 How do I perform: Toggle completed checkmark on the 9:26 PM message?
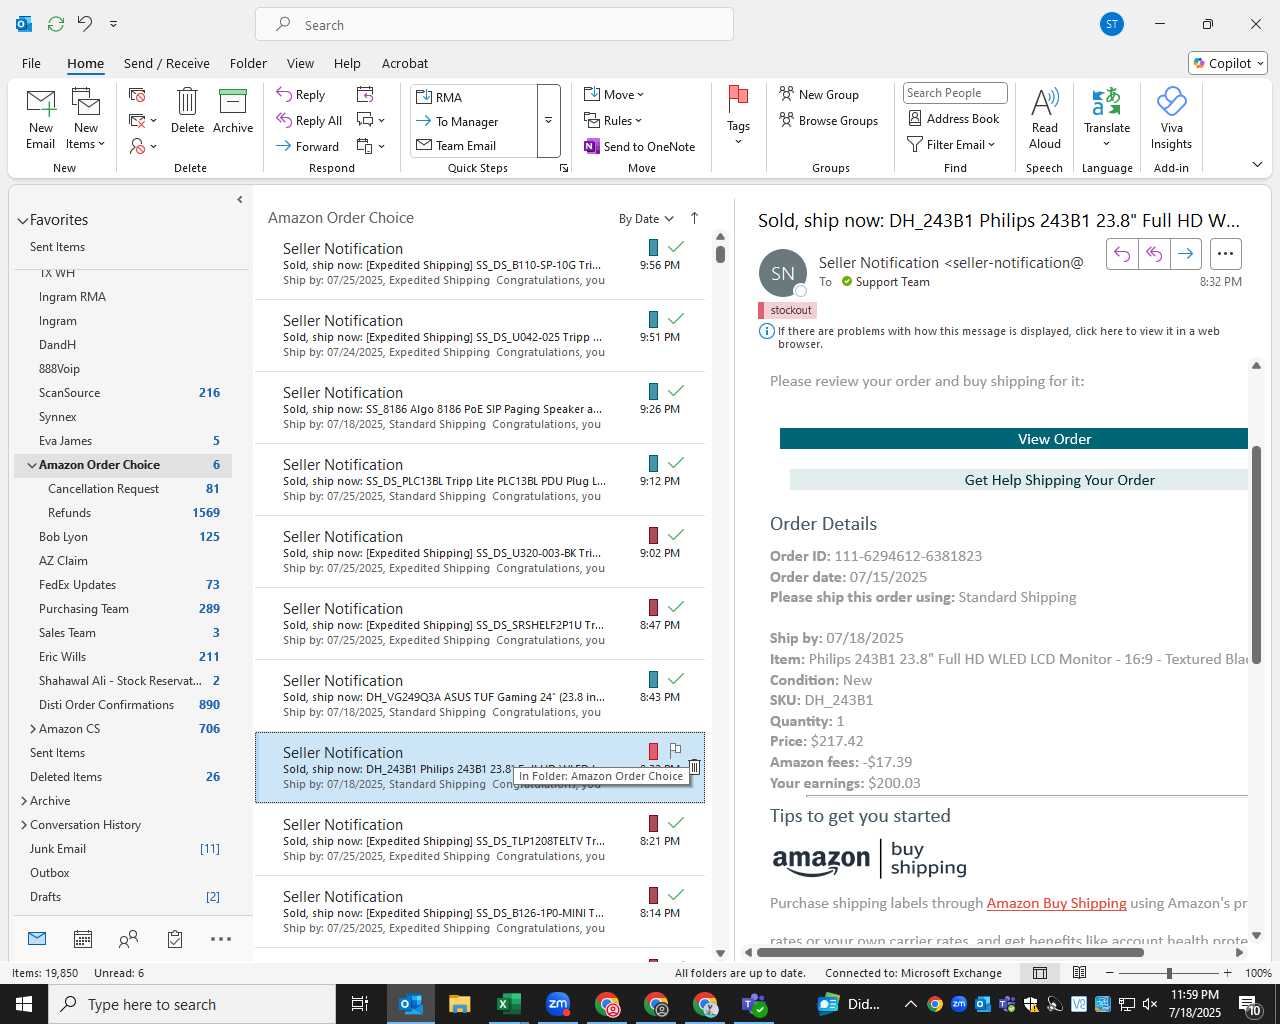pyautogui.click(x=676, y=390)
